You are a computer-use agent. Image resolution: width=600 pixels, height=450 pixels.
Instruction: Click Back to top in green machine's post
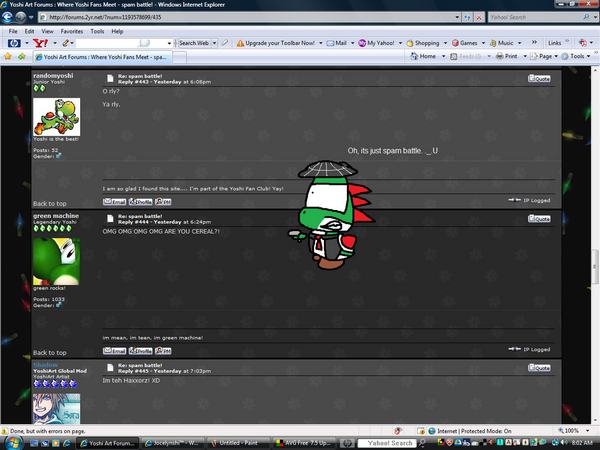tap(50, 353)
